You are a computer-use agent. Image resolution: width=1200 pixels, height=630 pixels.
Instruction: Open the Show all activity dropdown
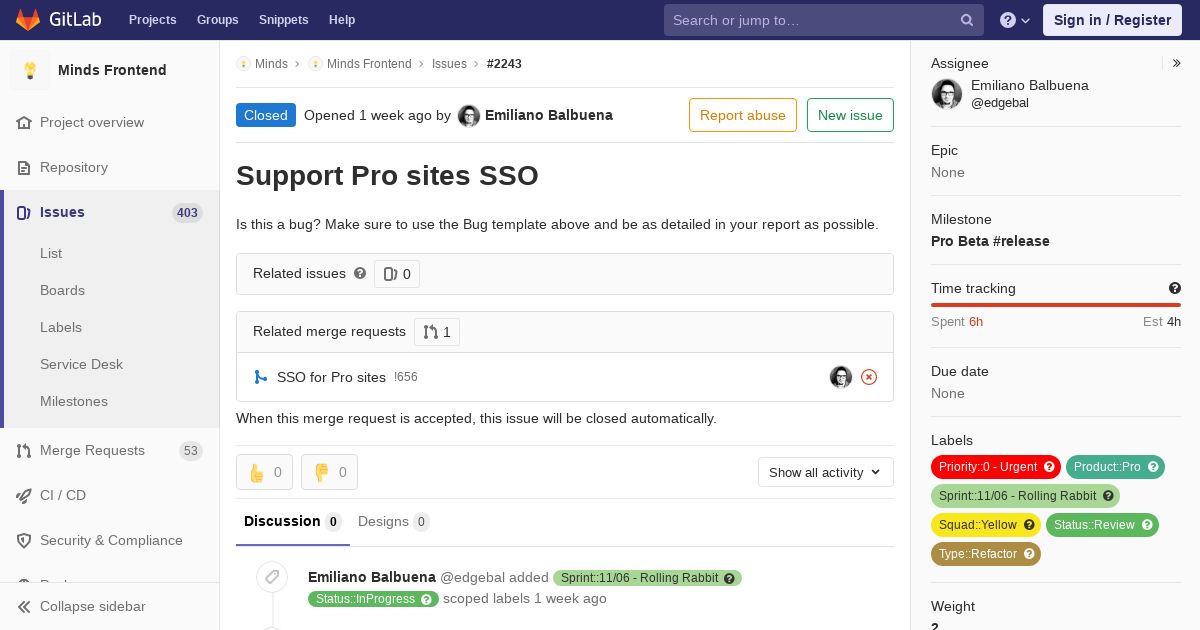(825, 472)
